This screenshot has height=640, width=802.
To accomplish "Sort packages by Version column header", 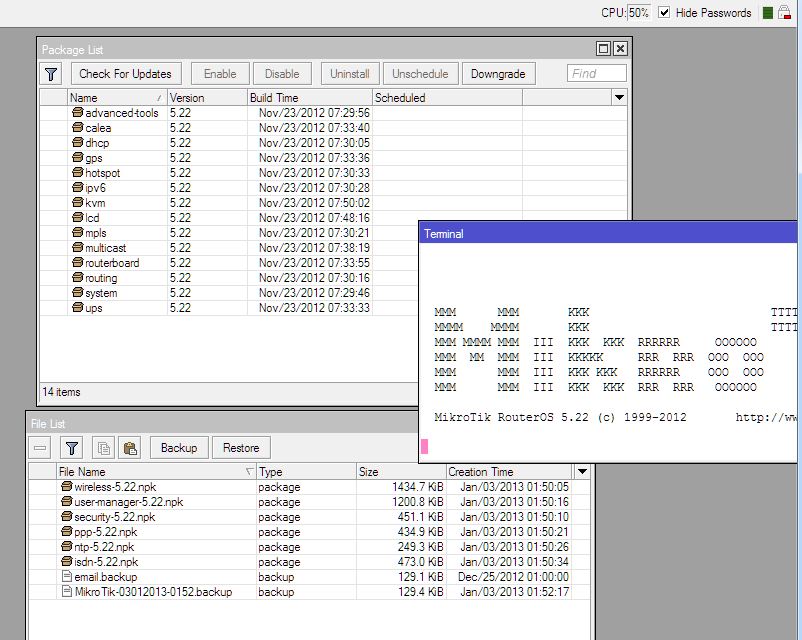I will click(x=207, y=98).
